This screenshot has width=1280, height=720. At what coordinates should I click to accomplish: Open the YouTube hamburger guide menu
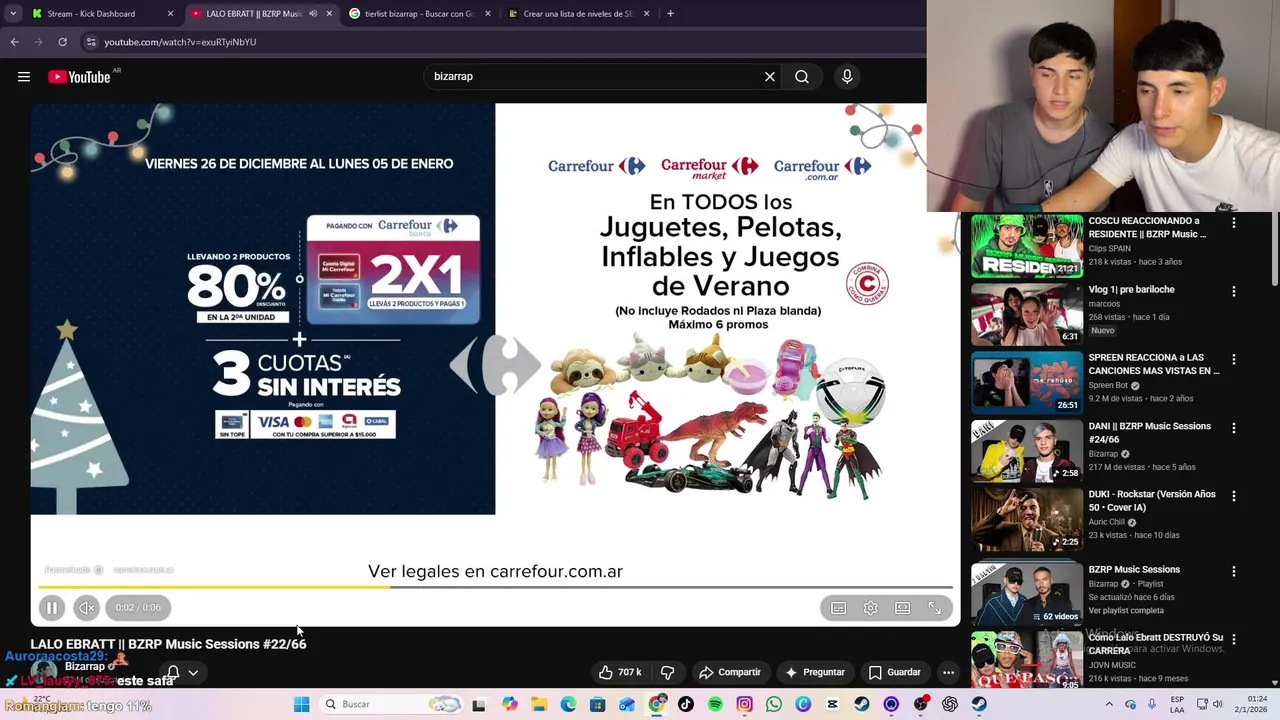pos(24,77)
